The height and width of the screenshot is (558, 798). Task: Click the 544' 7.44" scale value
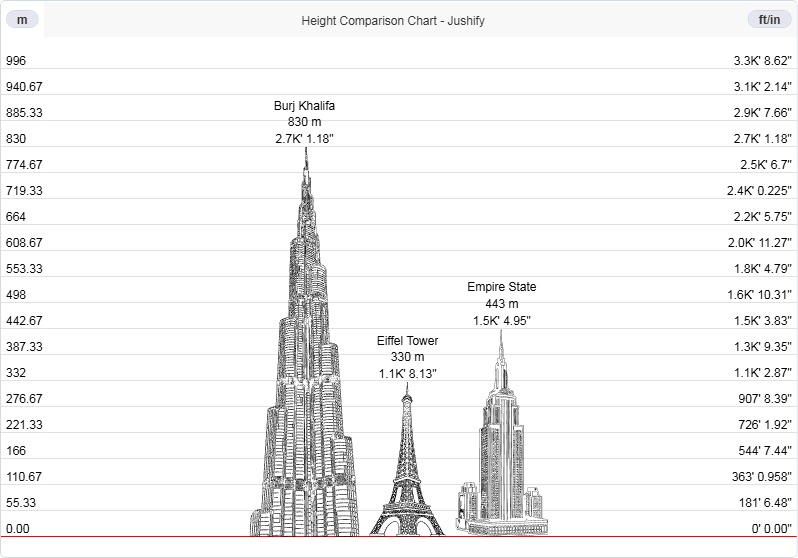coord(765,451)
